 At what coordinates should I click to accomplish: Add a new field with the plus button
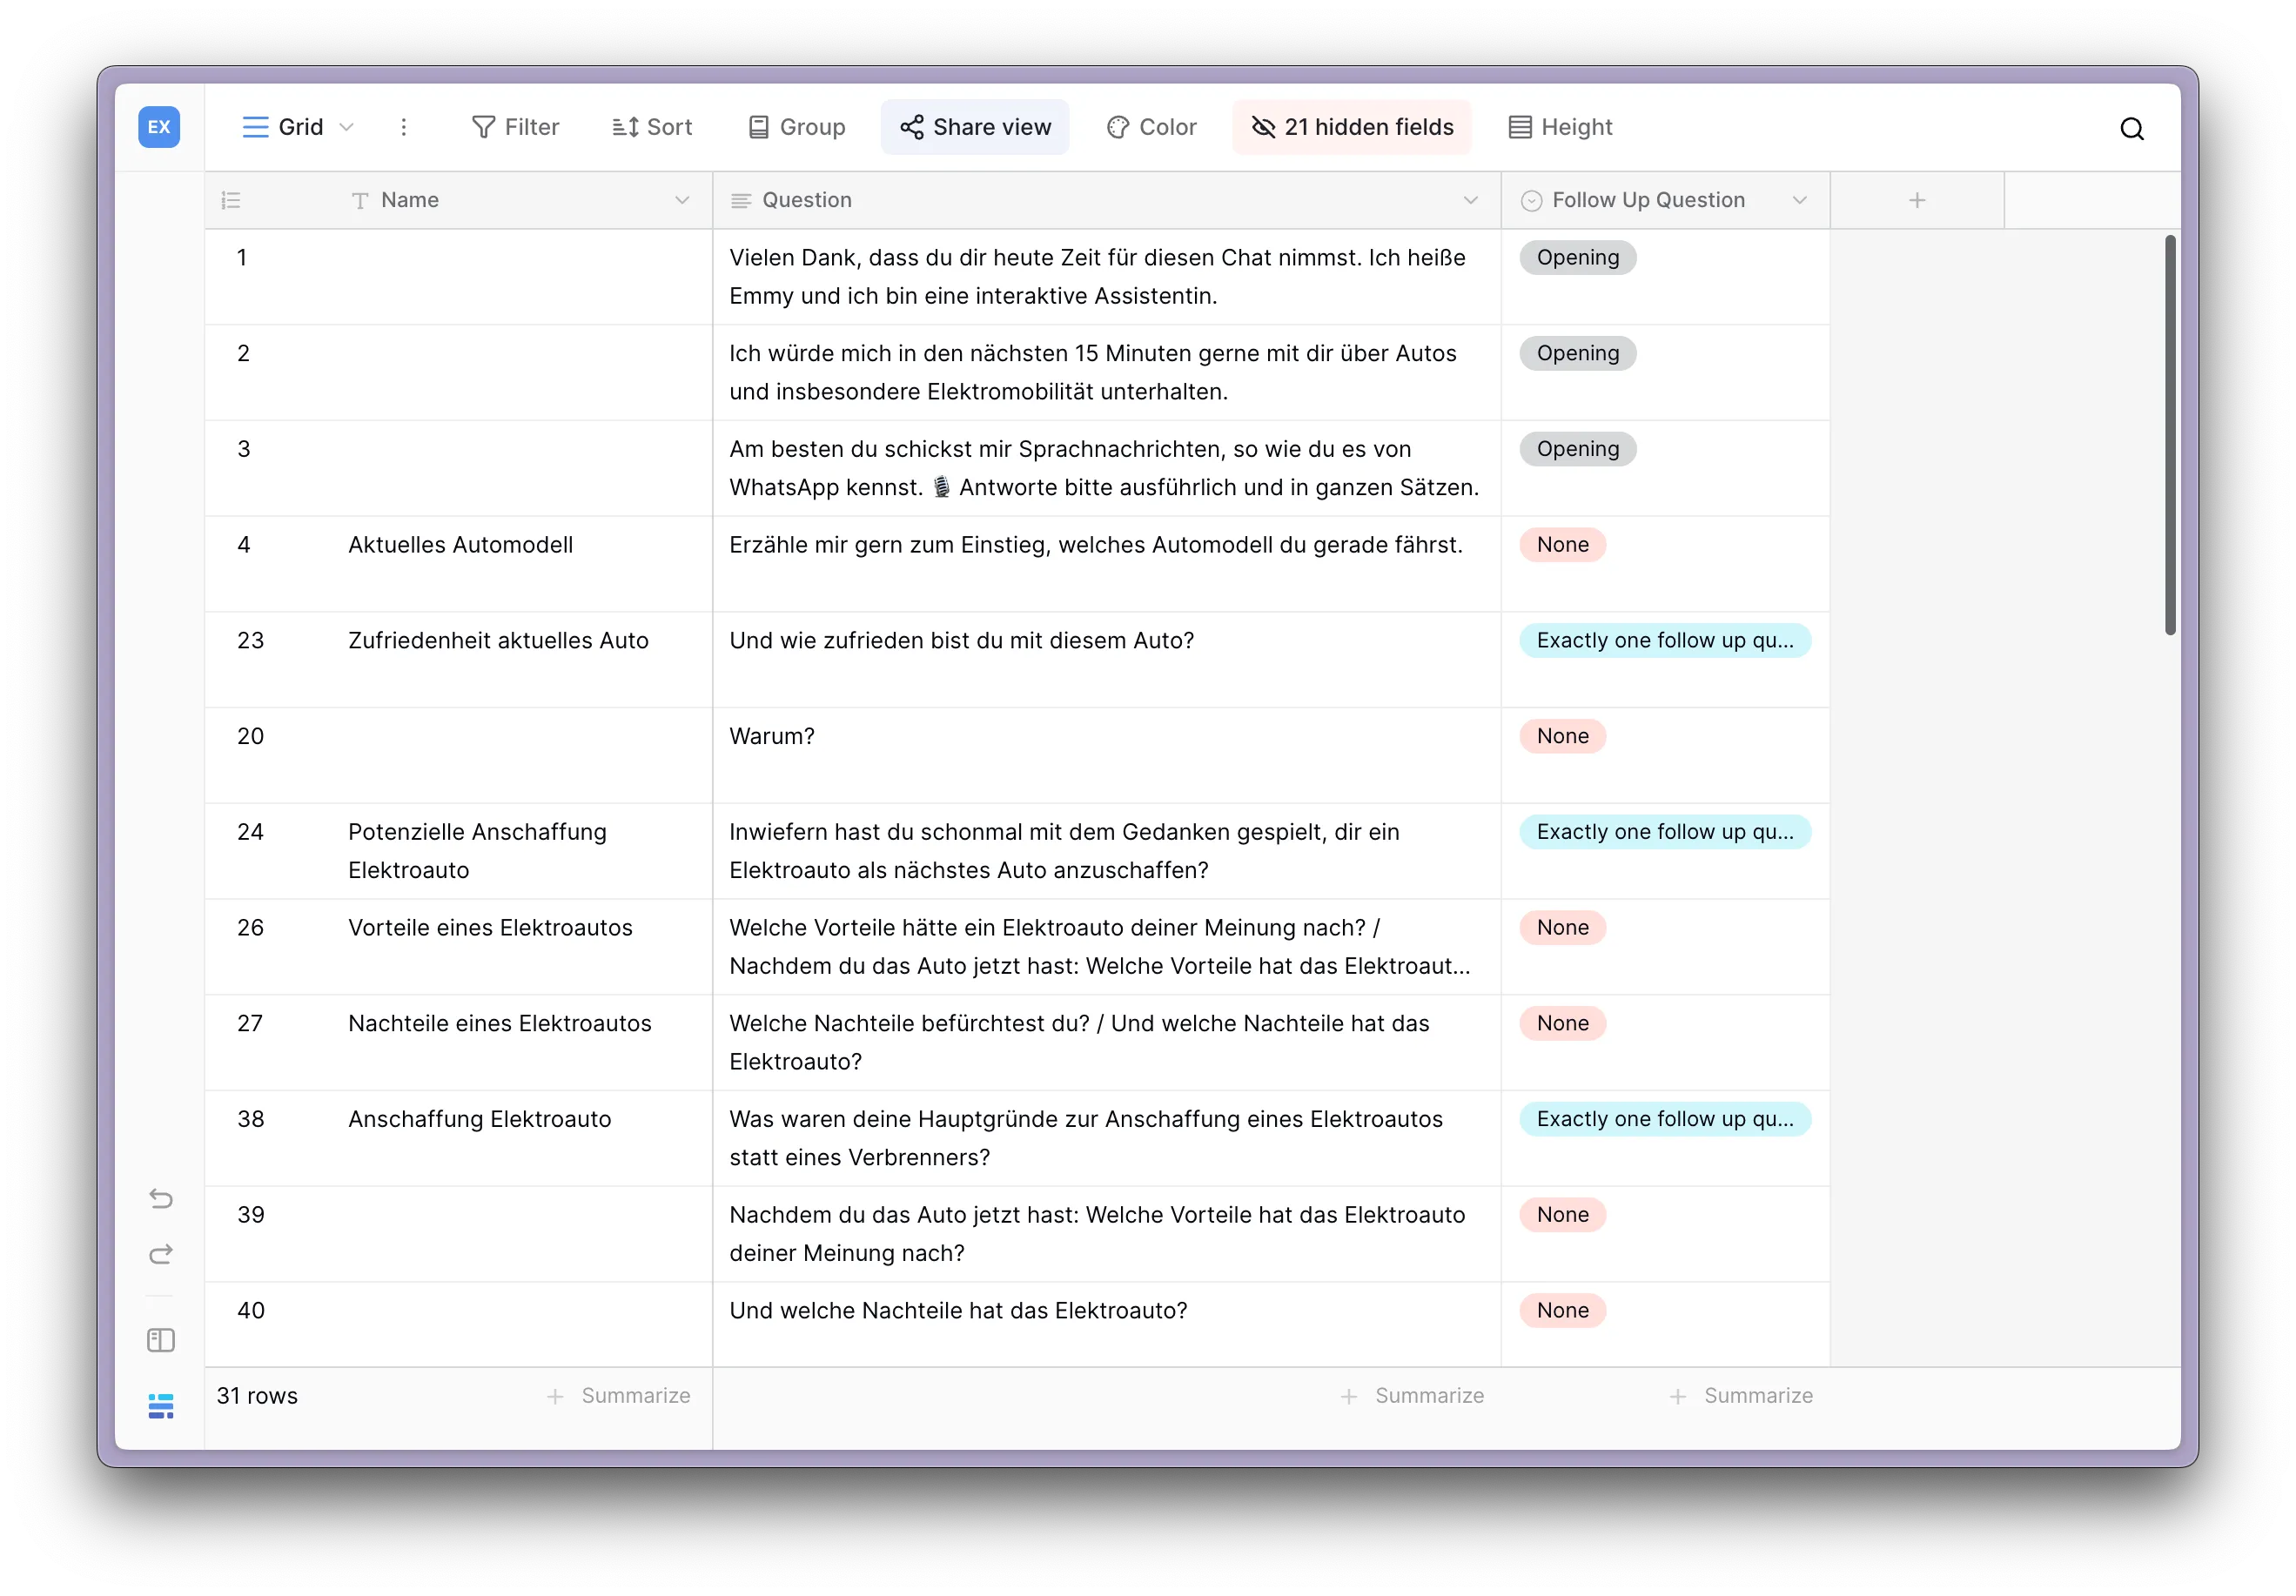[x=1917, y=200]
